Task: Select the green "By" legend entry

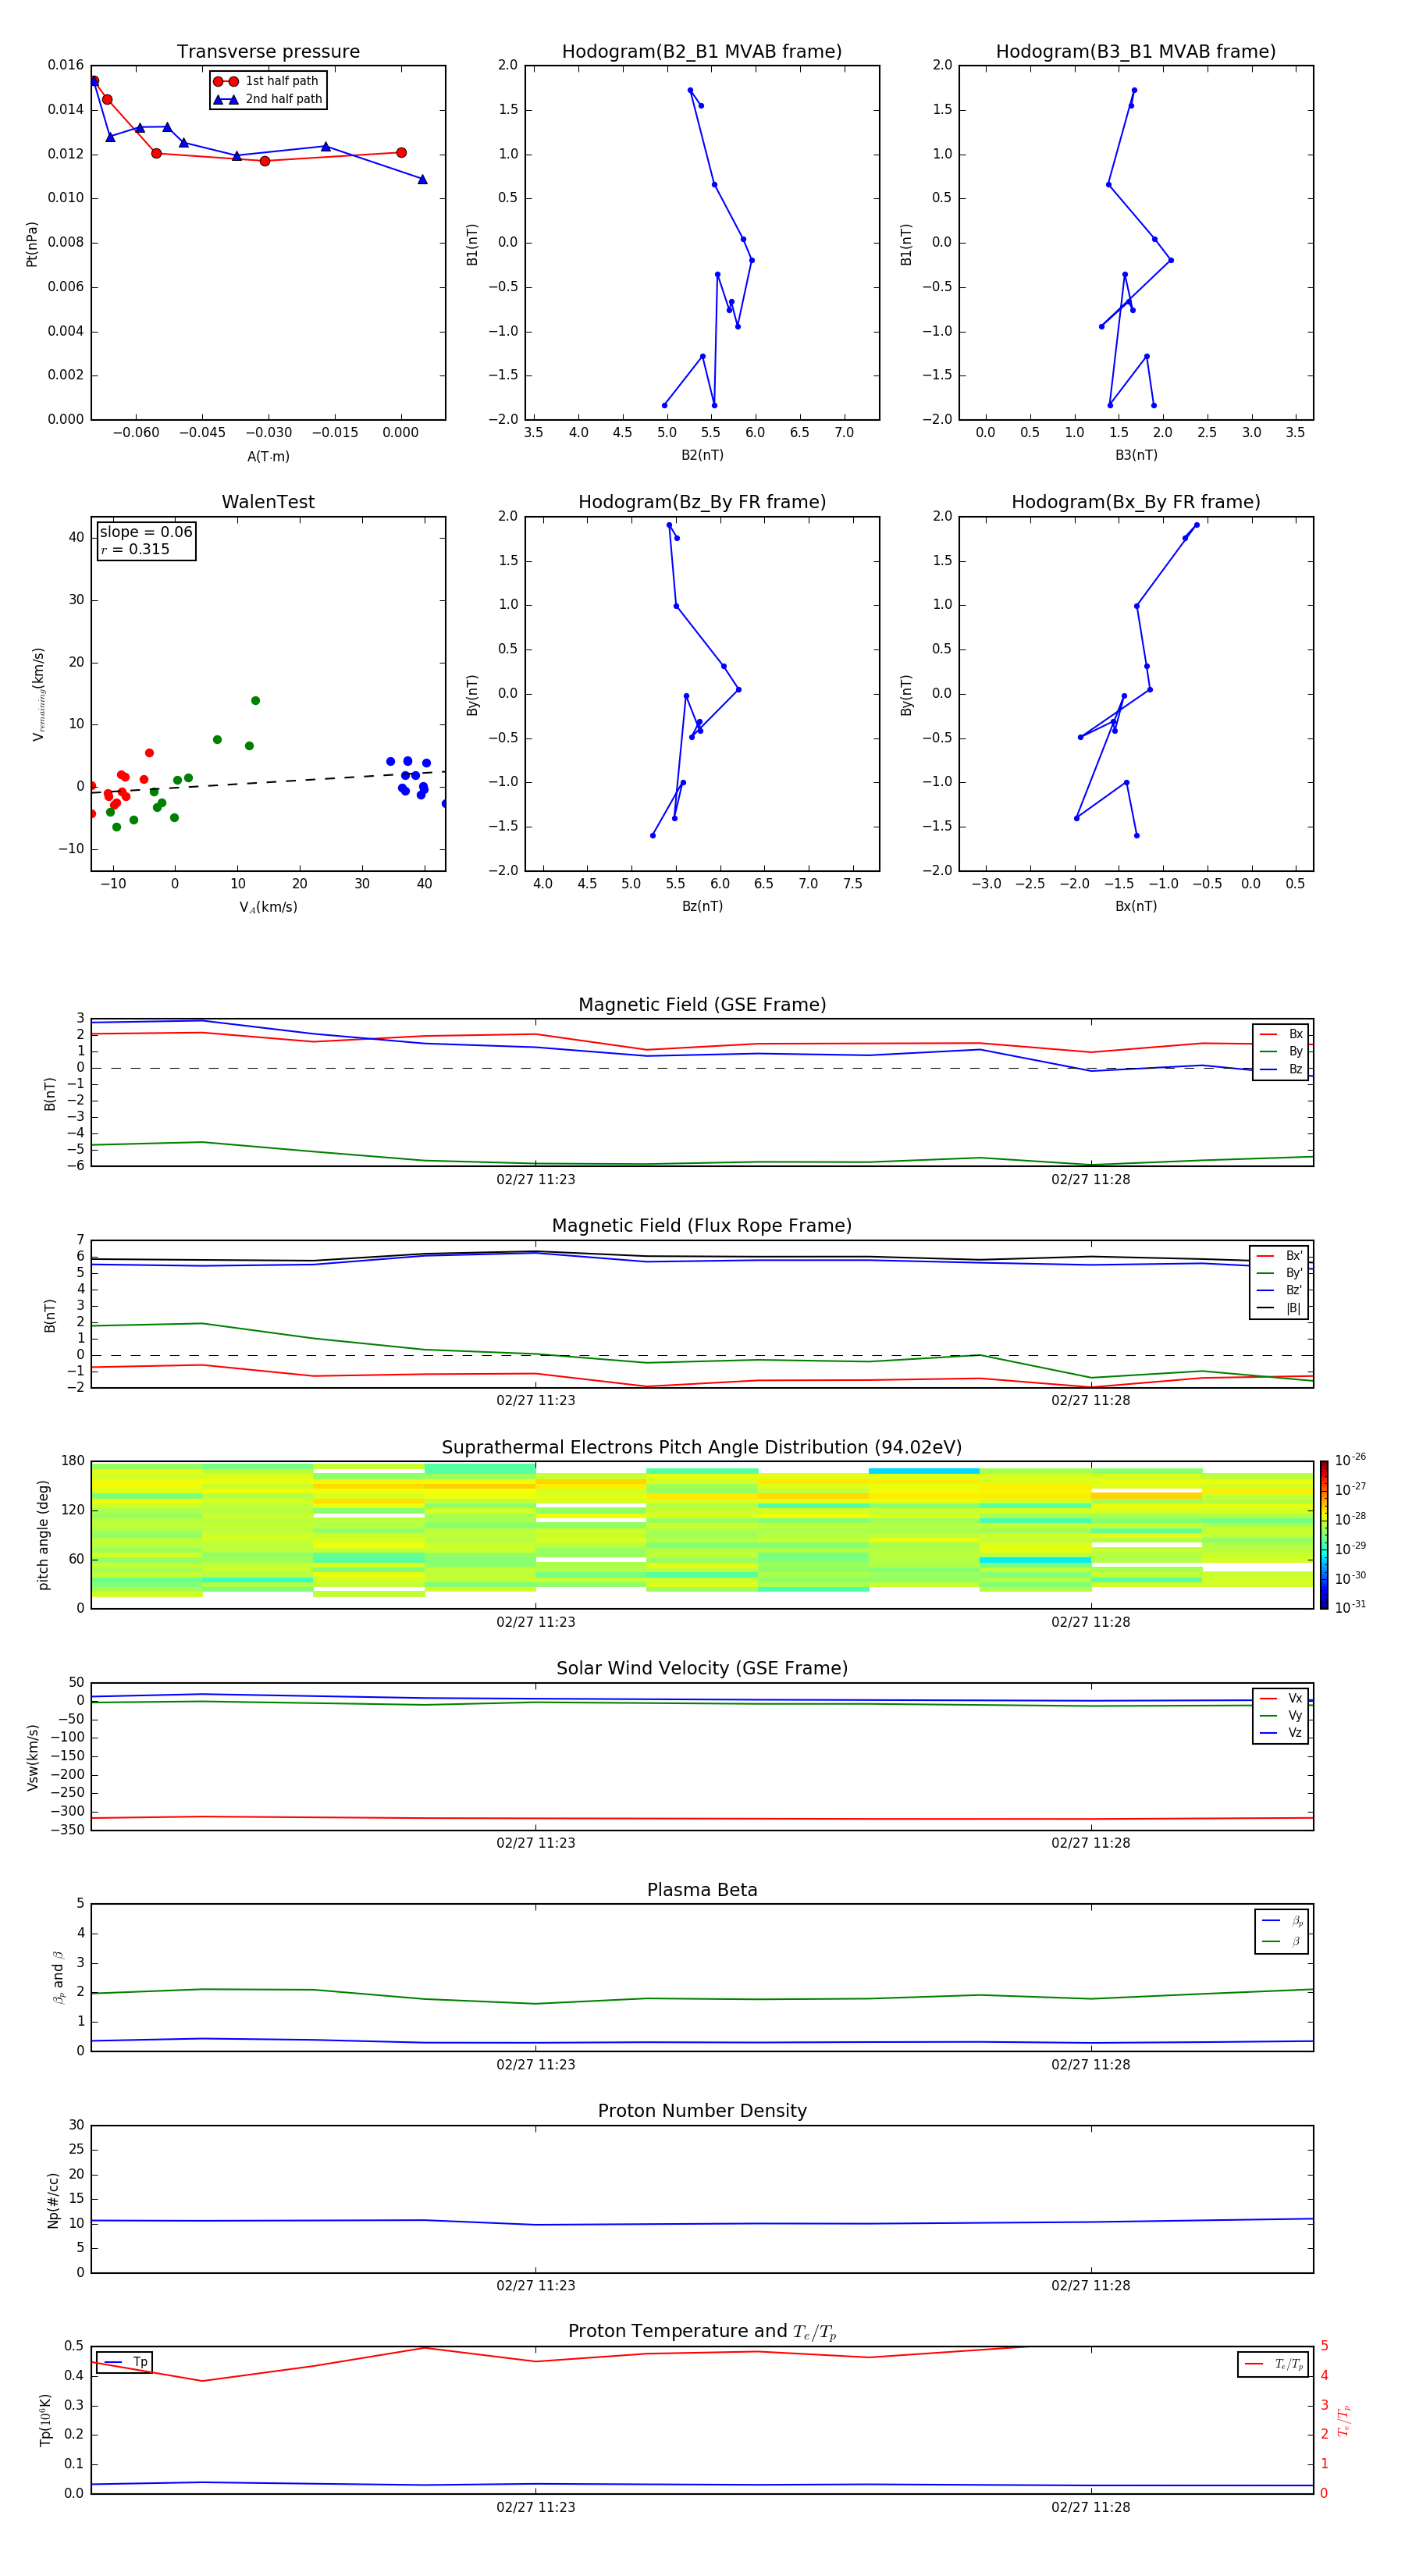Action: [x=1281, y=1051]
